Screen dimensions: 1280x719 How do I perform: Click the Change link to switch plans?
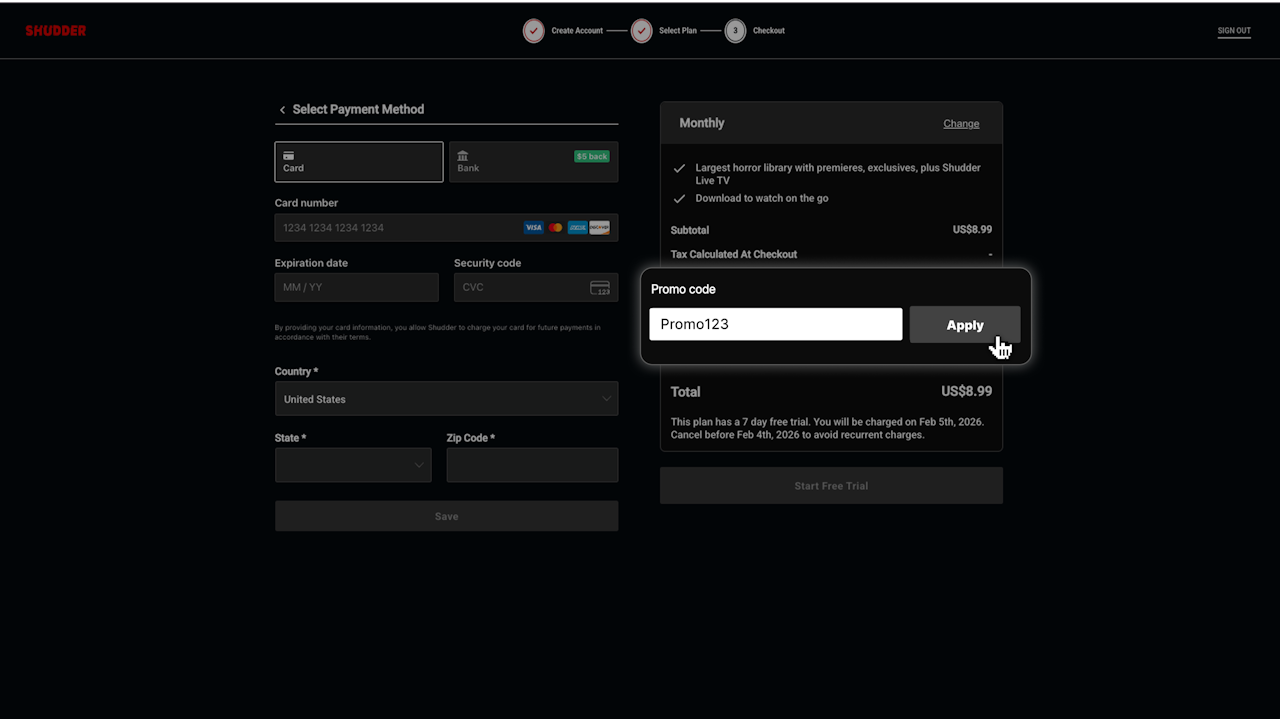click(961, 123)
